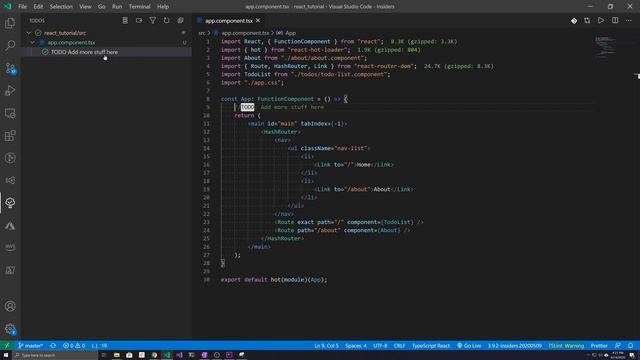This screenshot has width=640, height=360.
Task: Select the TODO Add more stuff here item
Action: pyautogui.click(x=84, y=52)
